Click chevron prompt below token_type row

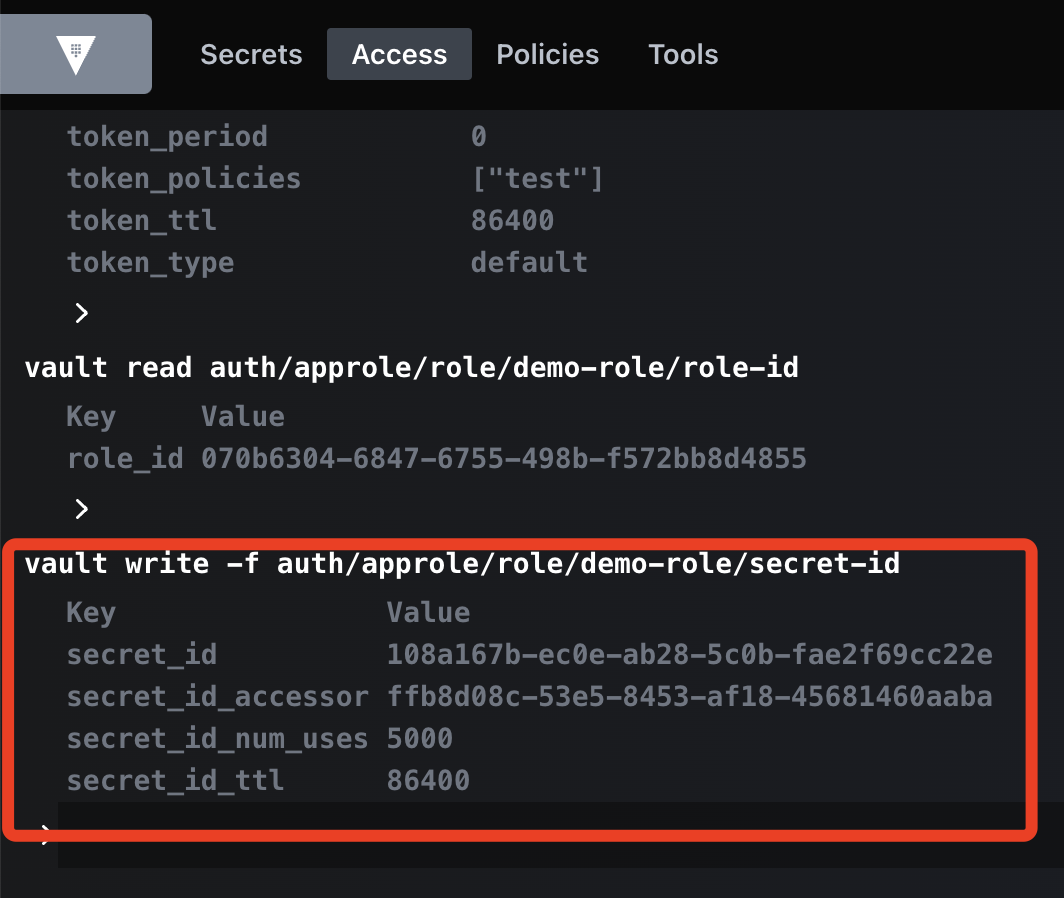(x=81, y=313)
